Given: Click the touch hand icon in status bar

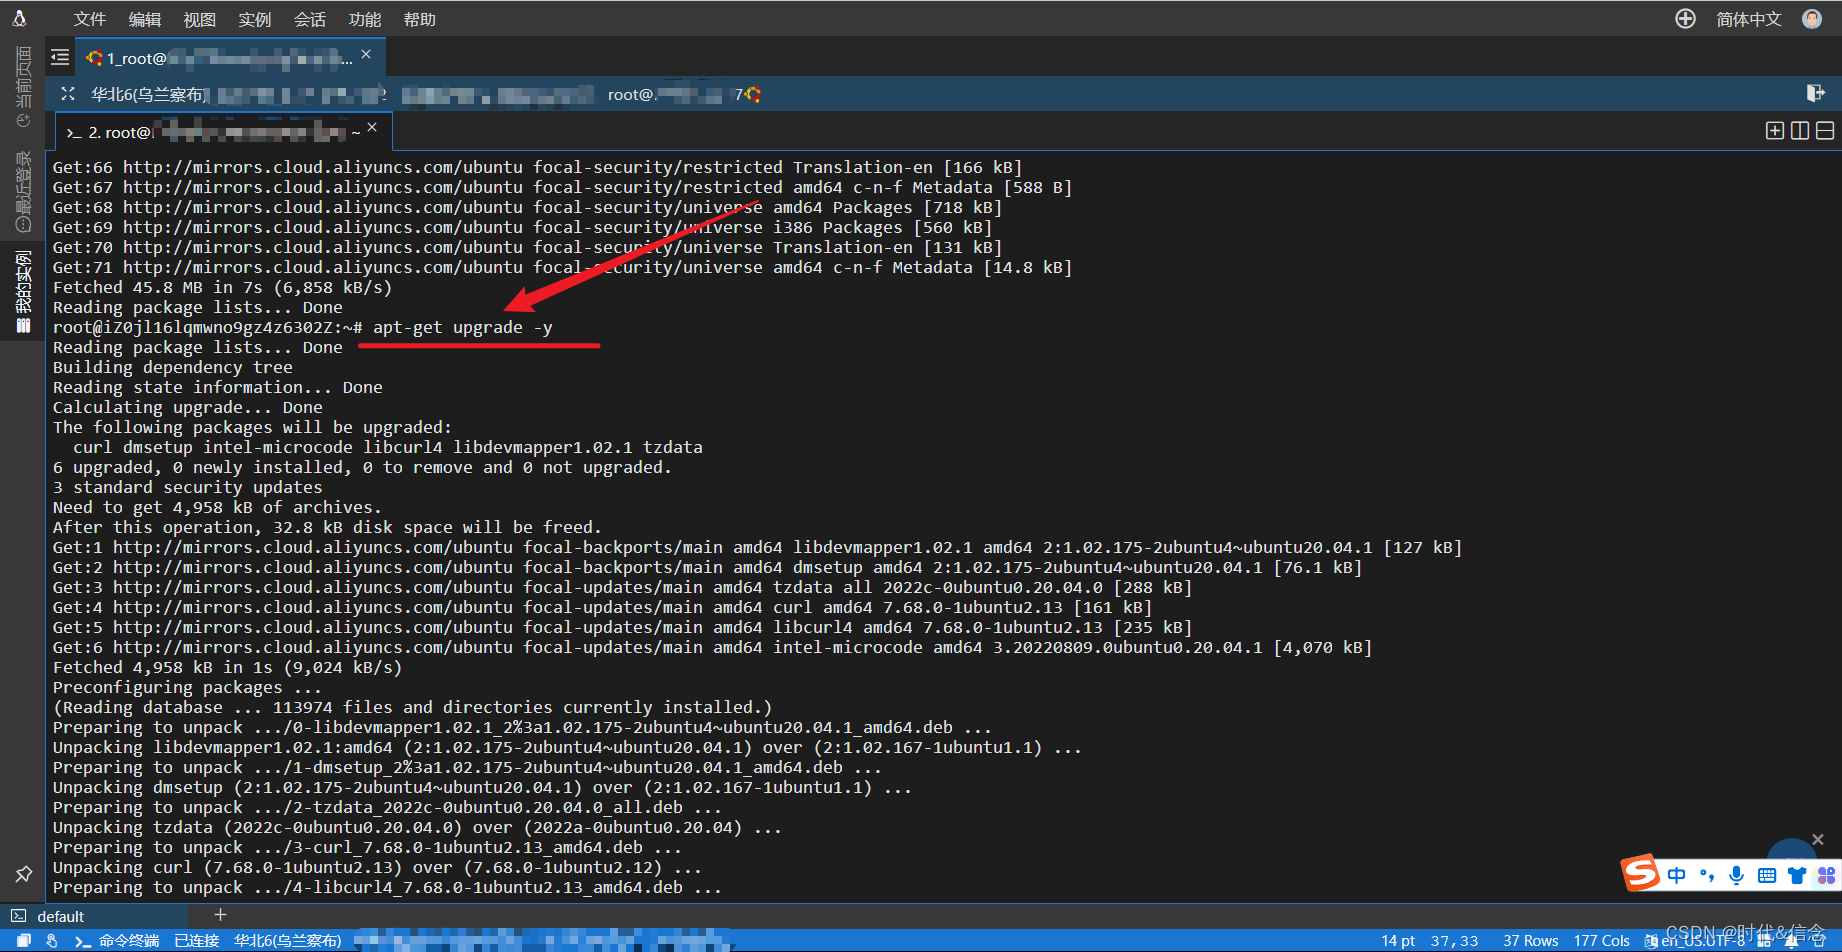Looking at the screenshot, I should coord(52,940).
